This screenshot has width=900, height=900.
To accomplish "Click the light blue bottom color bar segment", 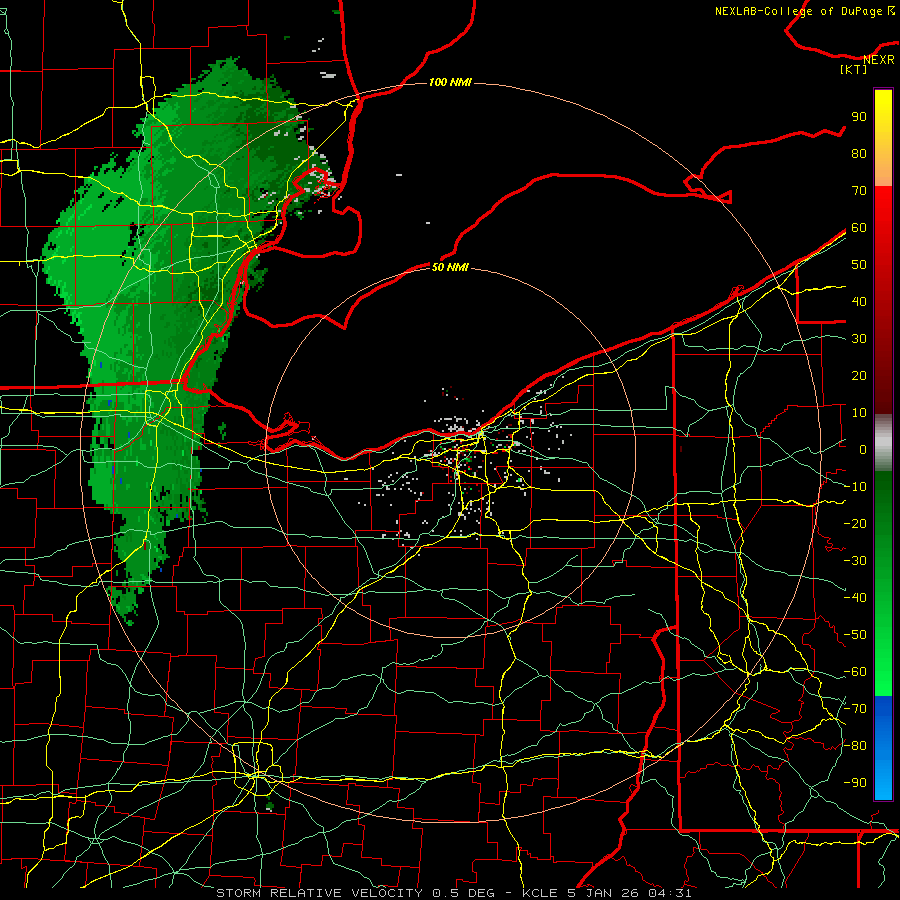I will click(x=883, y=781).
